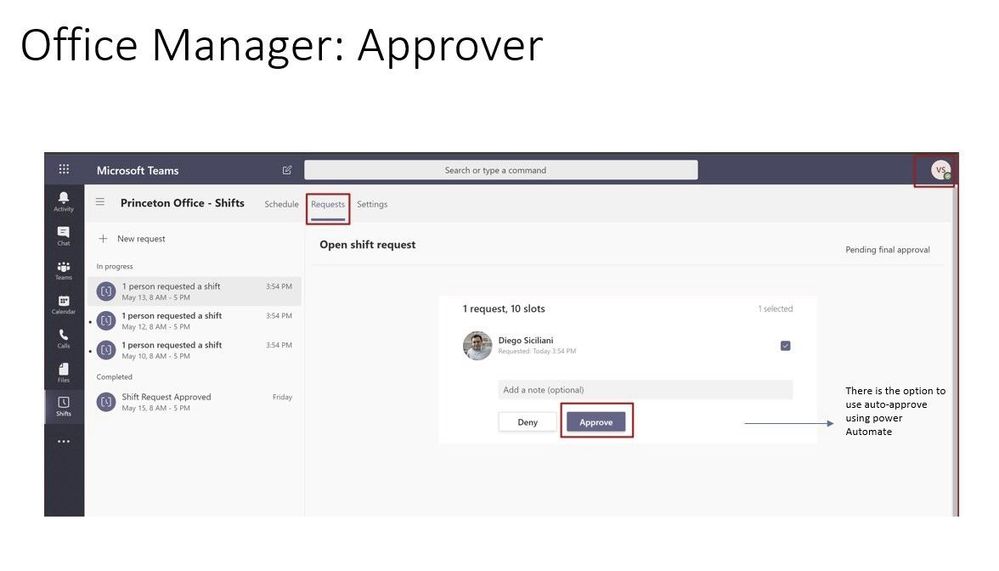Image resolution: width=999 pixels, height=571 pixels.
Task: Open Activity in the sidebar
Action: coord(64,201)
